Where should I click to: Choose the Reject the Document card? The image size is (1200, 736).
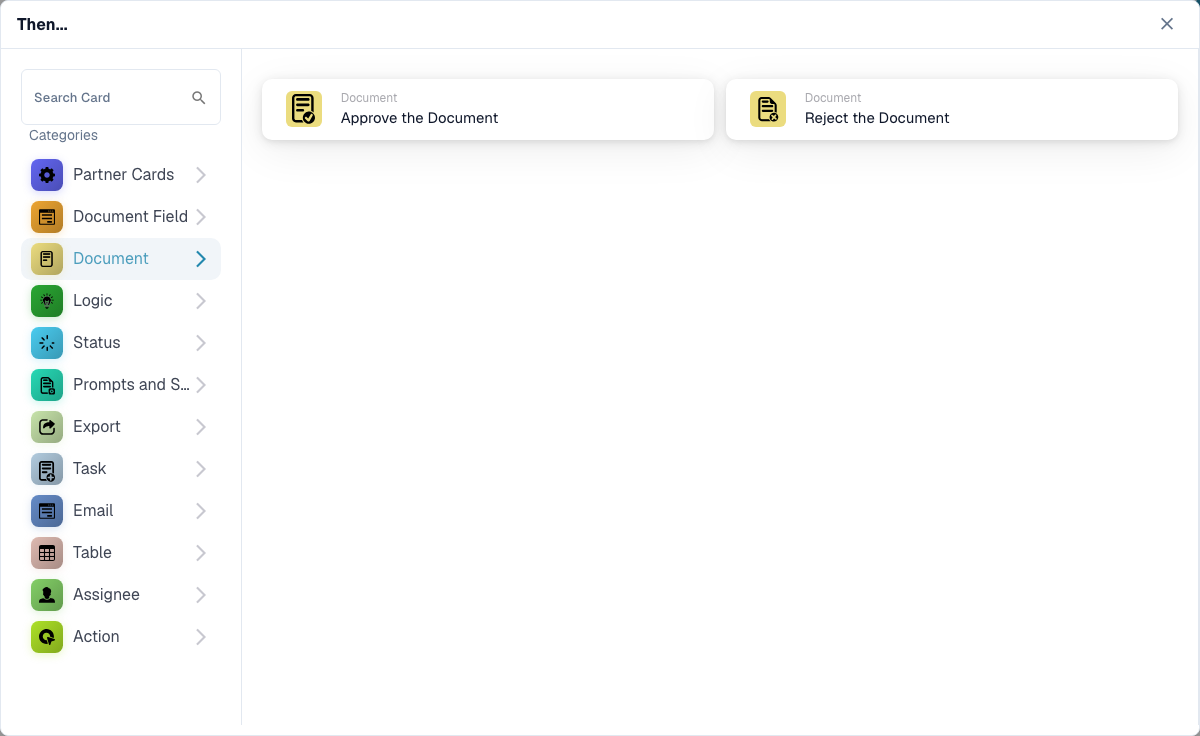tap(952, 109)
